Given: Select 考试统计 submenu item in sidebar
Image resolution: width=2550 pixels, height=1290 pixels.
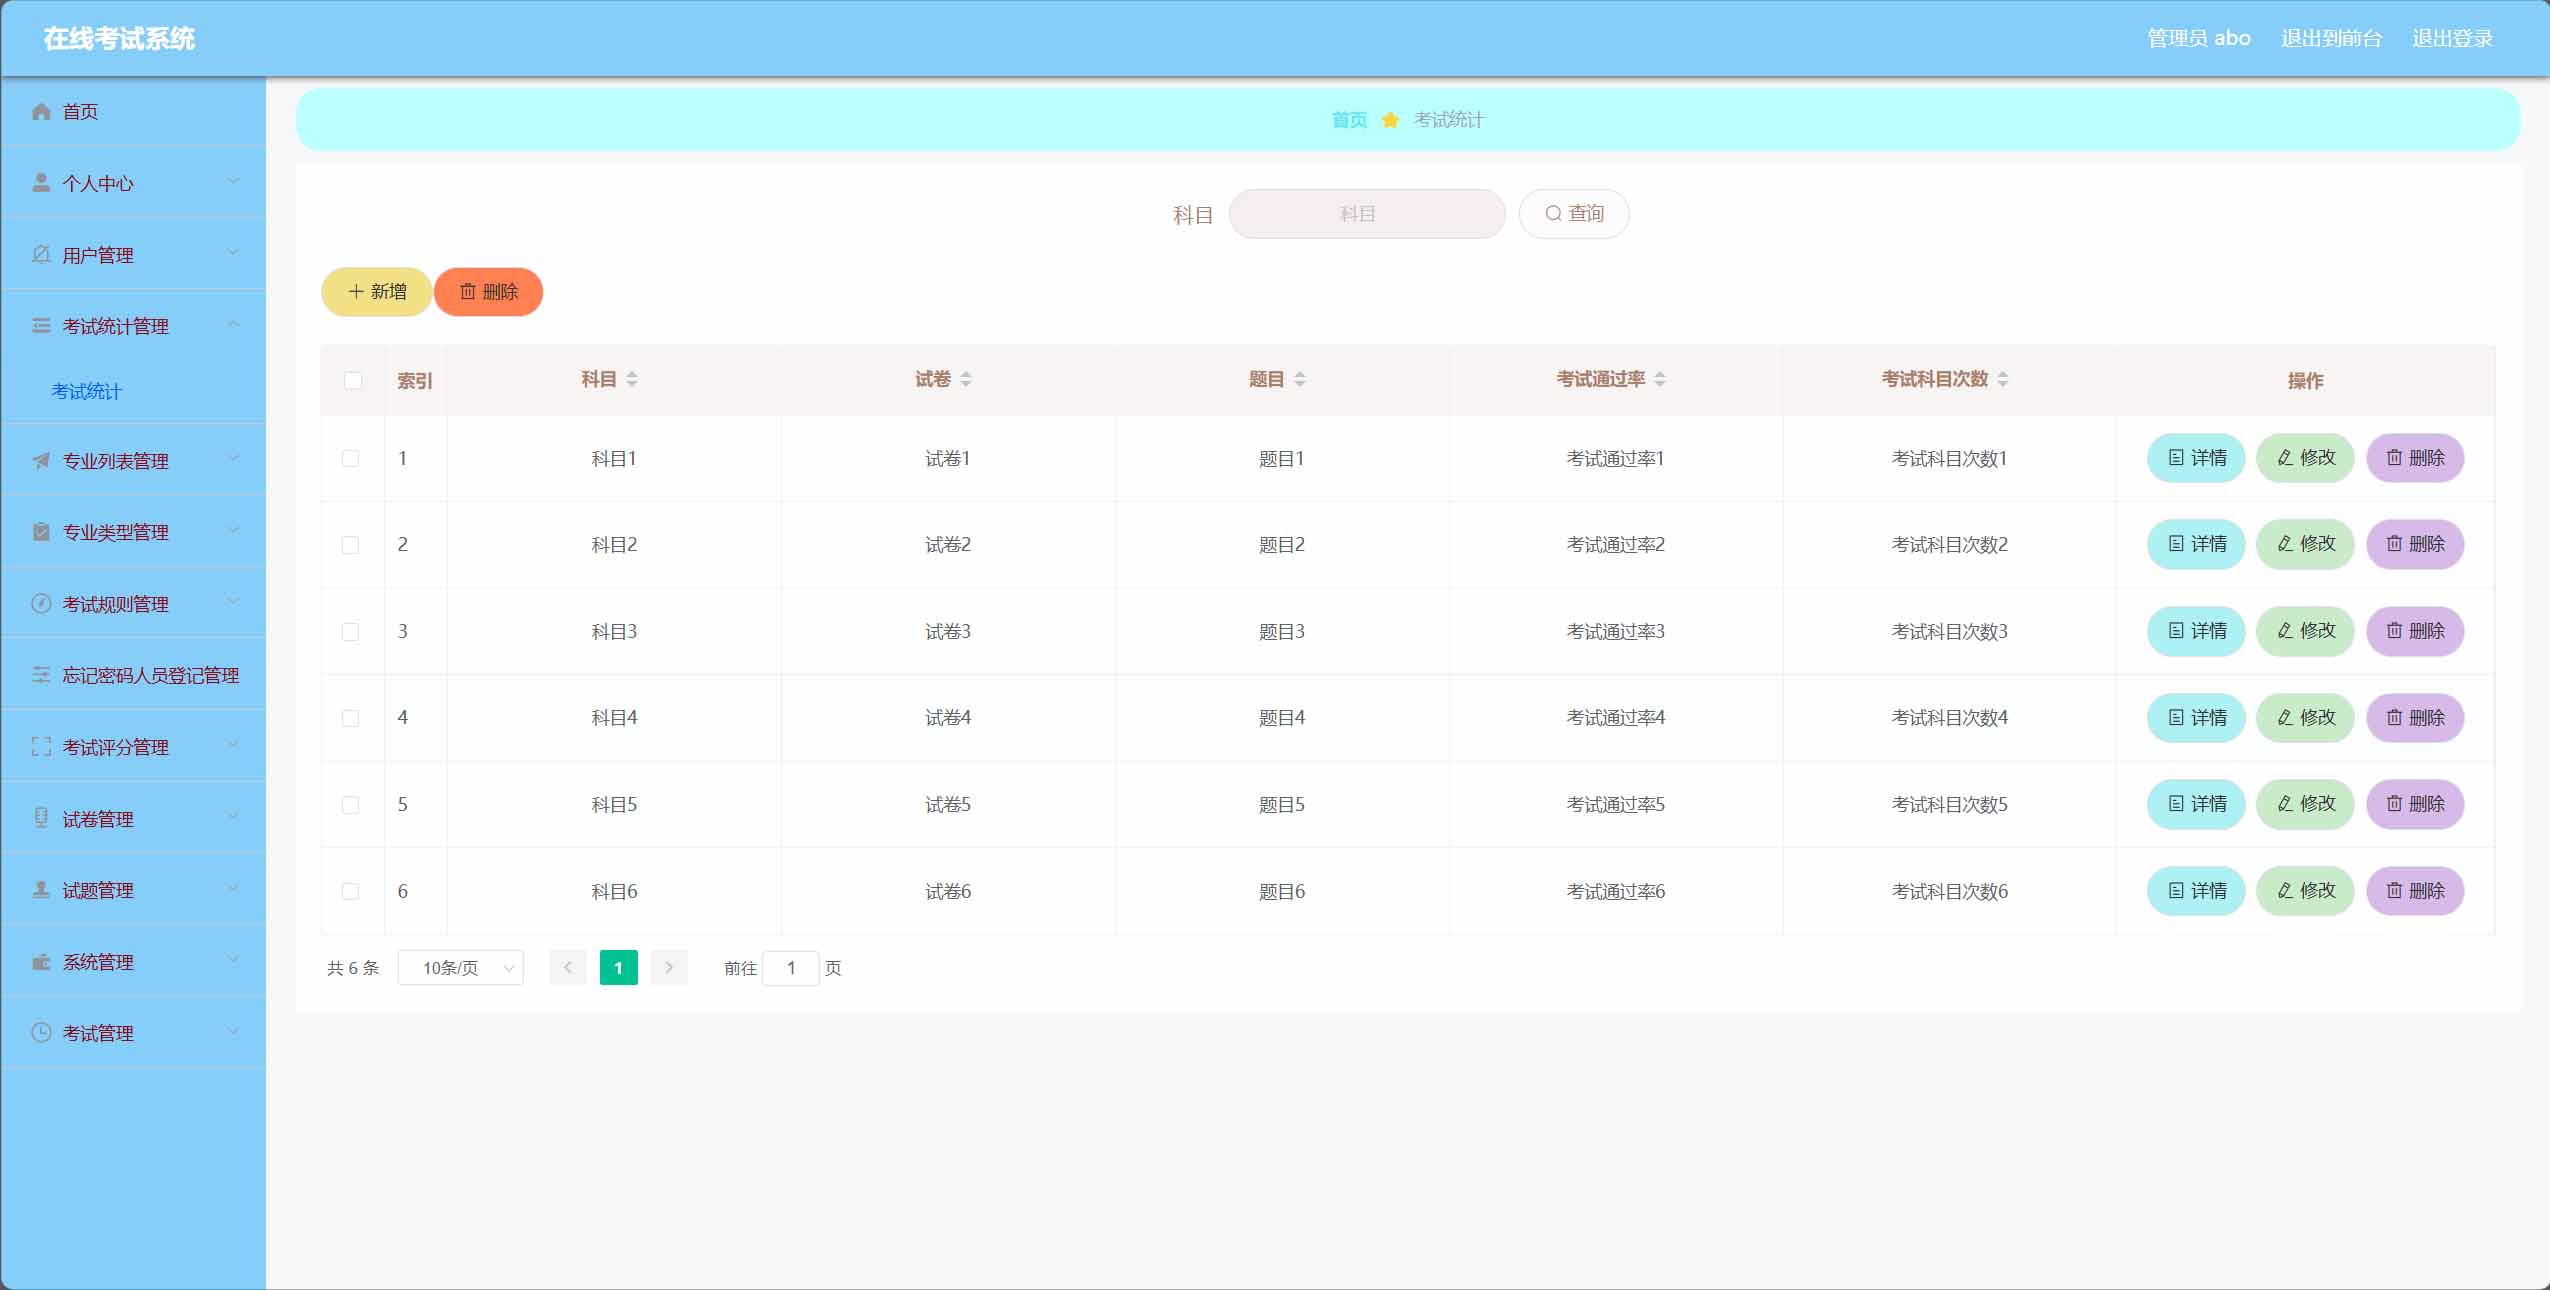Looking at the screenshot, I should [87, 391].
